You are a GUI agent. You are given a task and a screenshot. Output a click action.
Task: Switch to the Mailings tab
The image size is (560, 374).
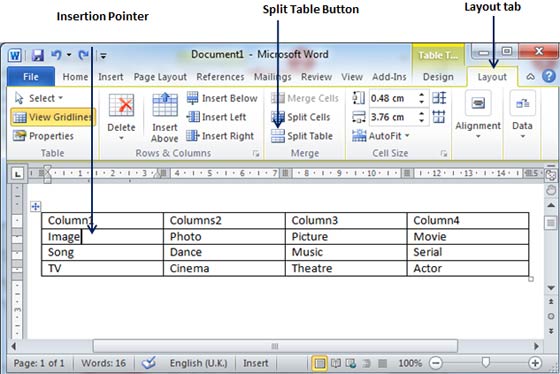click(x=272, y=77)
